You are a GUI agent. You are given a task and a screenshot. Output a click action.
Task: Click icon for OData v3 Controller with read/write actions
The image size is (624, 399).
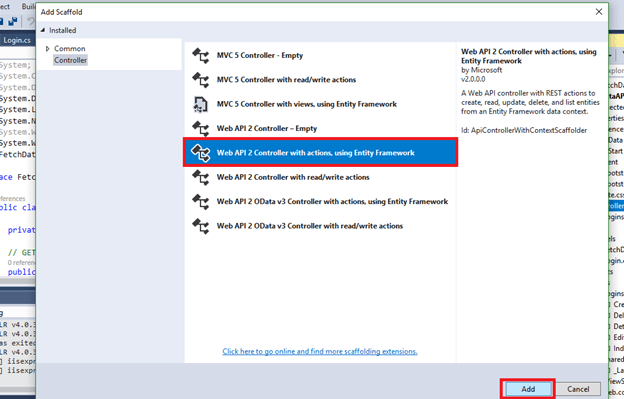(201, 226)
